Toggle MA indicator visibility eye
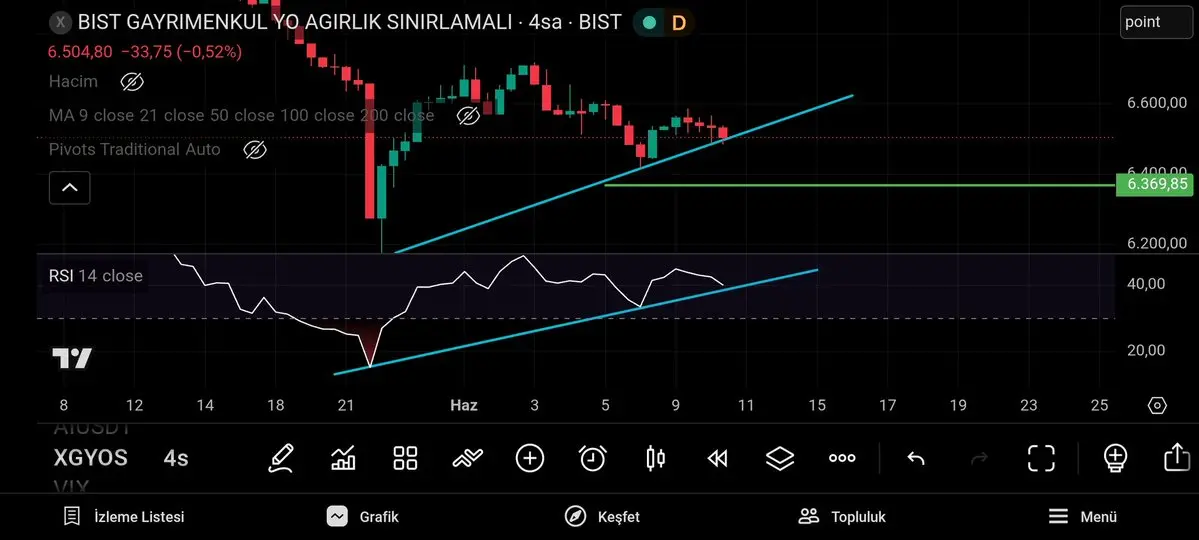 [468, 115]
